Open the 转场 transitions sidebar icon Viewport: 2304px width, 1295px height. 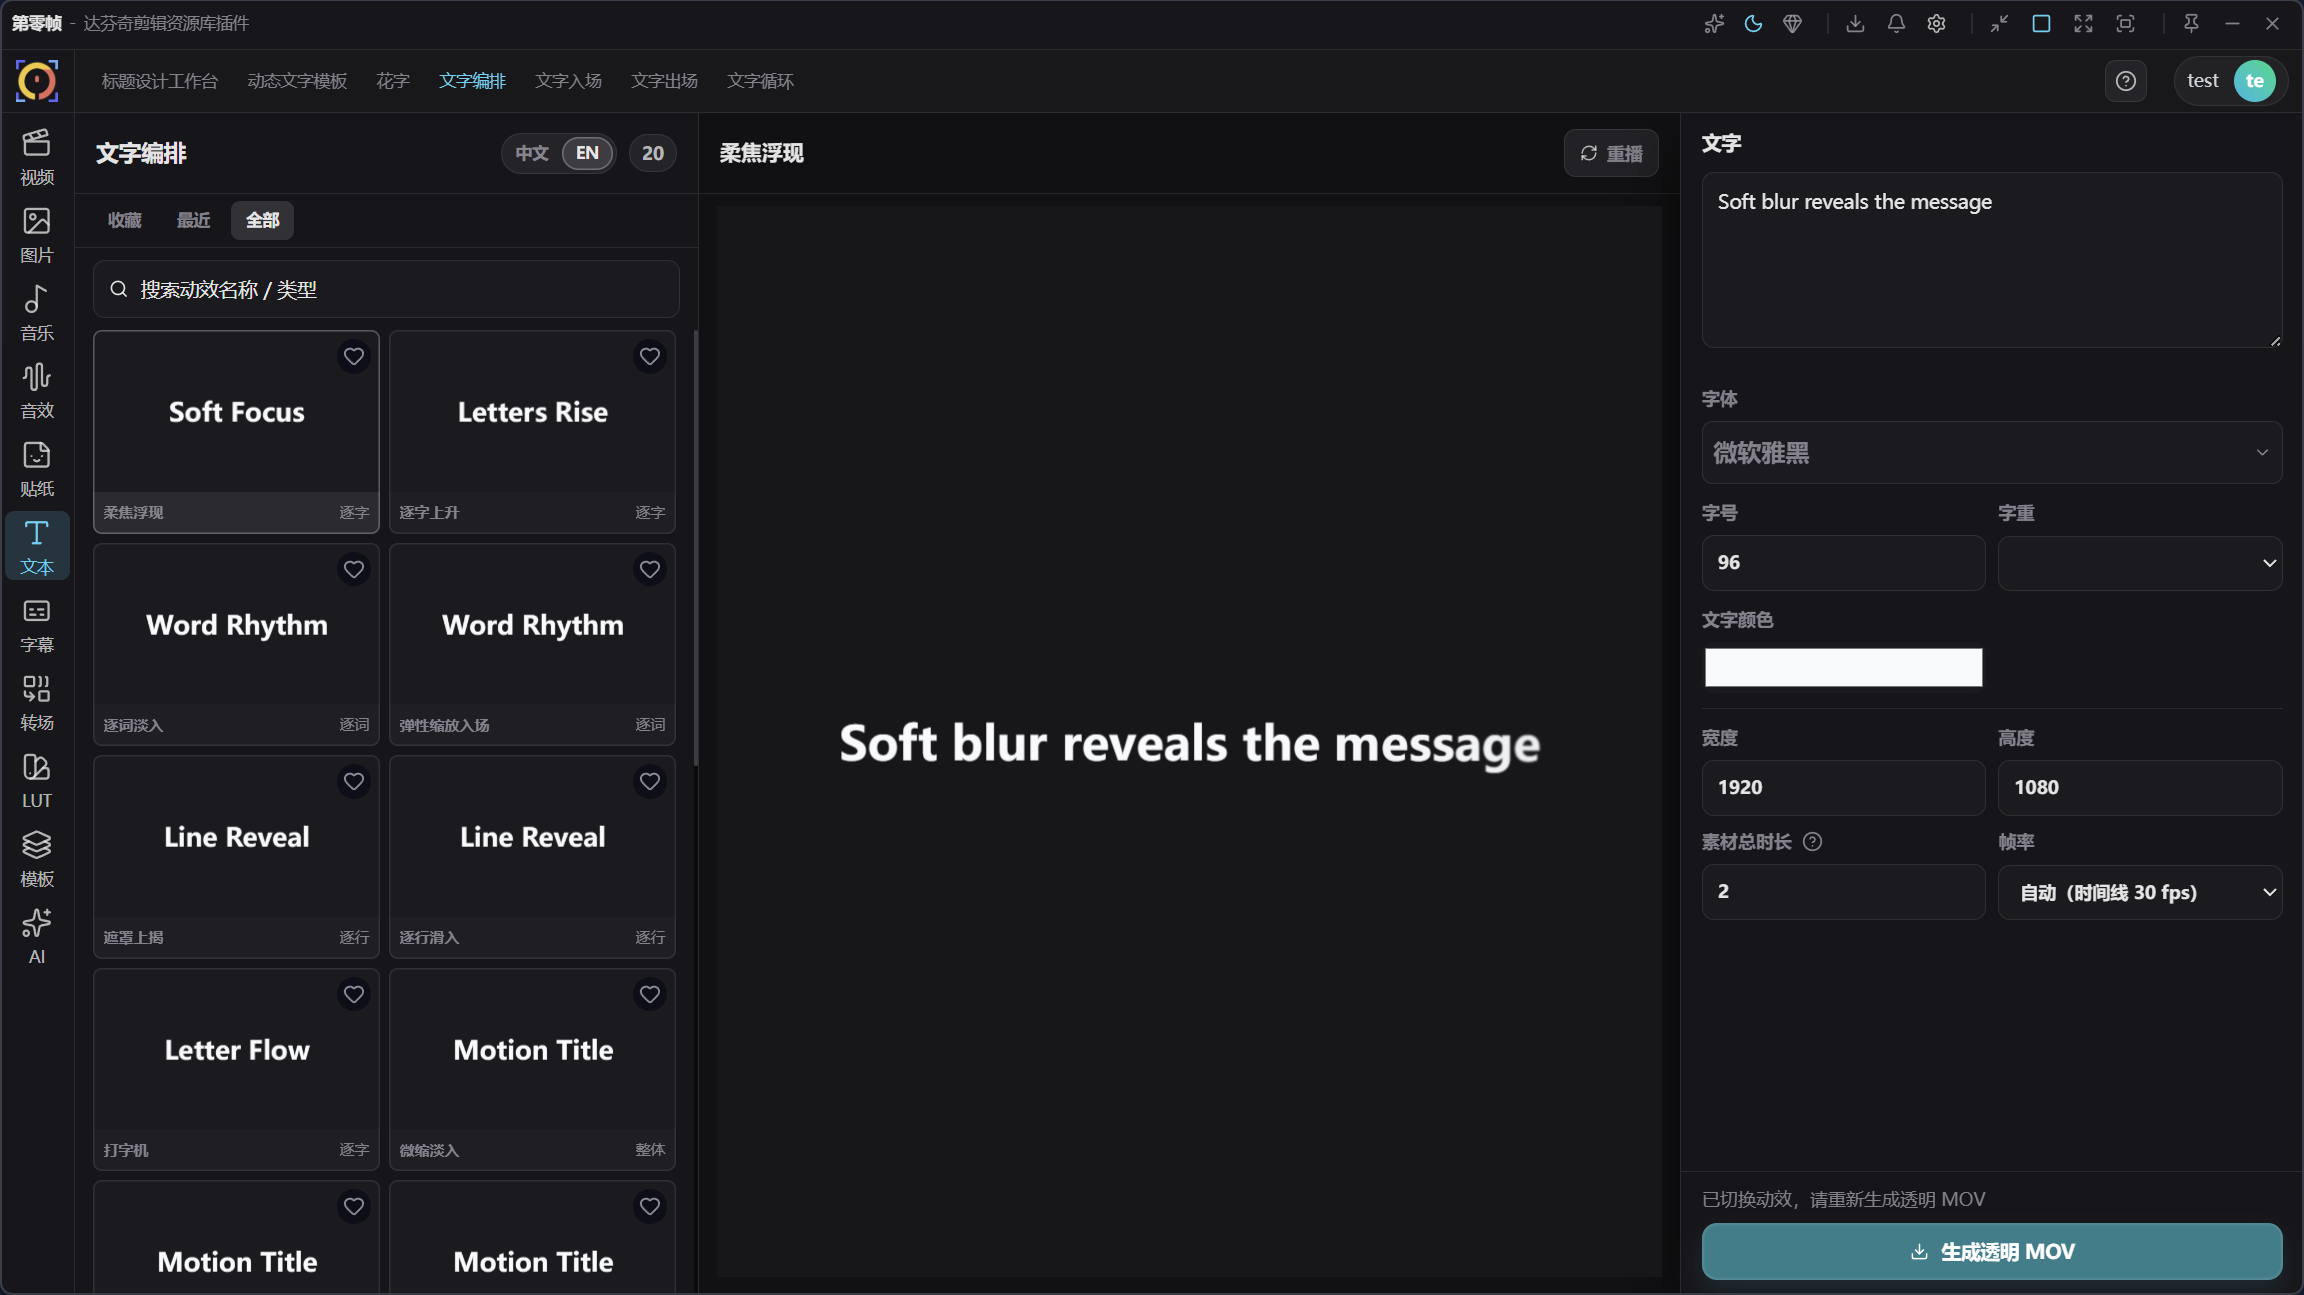[x=37, y=702]
